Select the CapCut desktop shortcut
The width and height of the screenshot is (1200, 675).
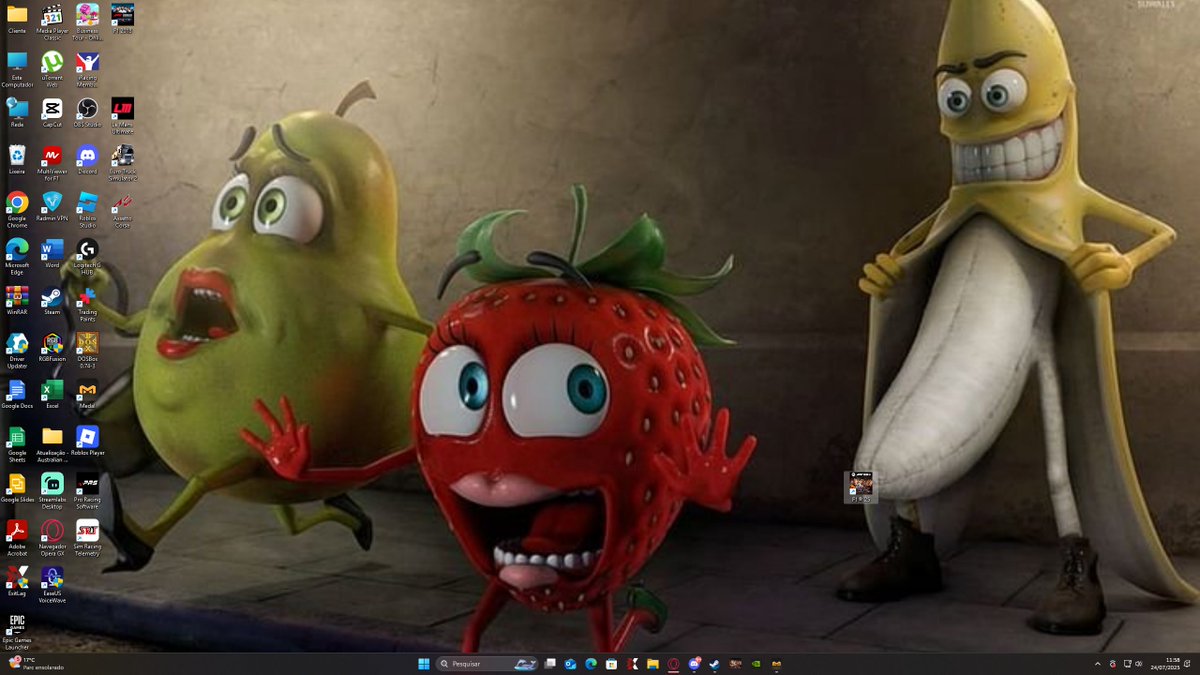pyautogui.click(x=52, y=113)
